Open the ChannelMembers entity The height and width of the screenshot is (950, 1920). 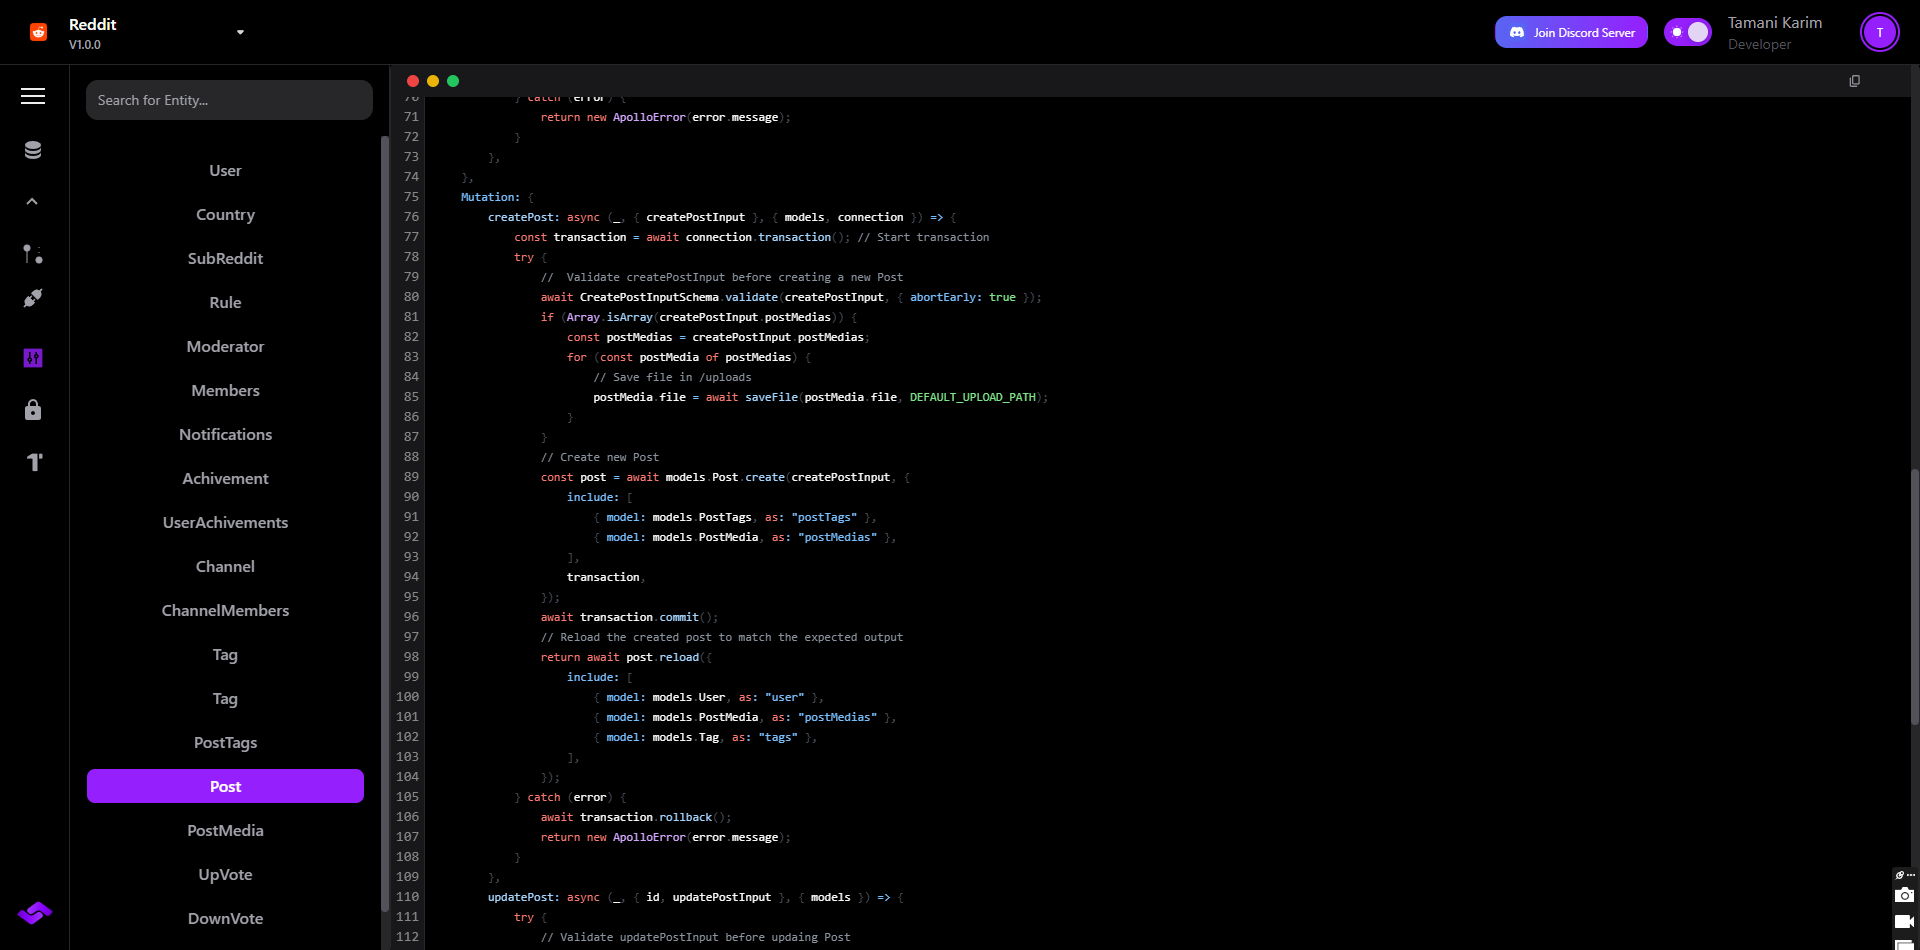[225, 610]
